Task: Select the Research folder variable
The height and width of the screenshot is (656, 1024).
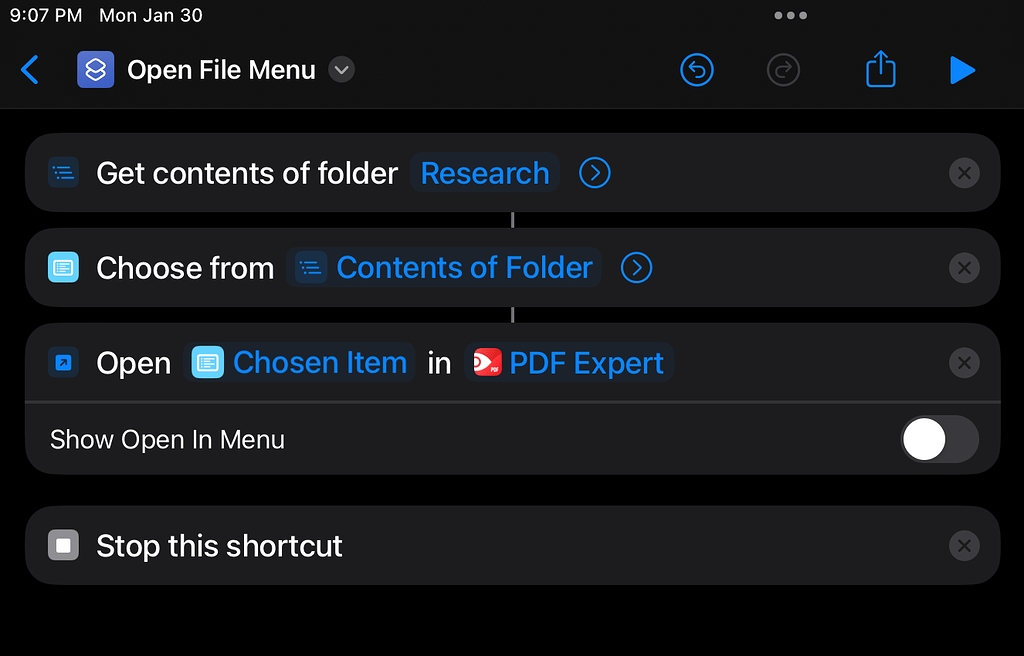Action: point(484,172)
